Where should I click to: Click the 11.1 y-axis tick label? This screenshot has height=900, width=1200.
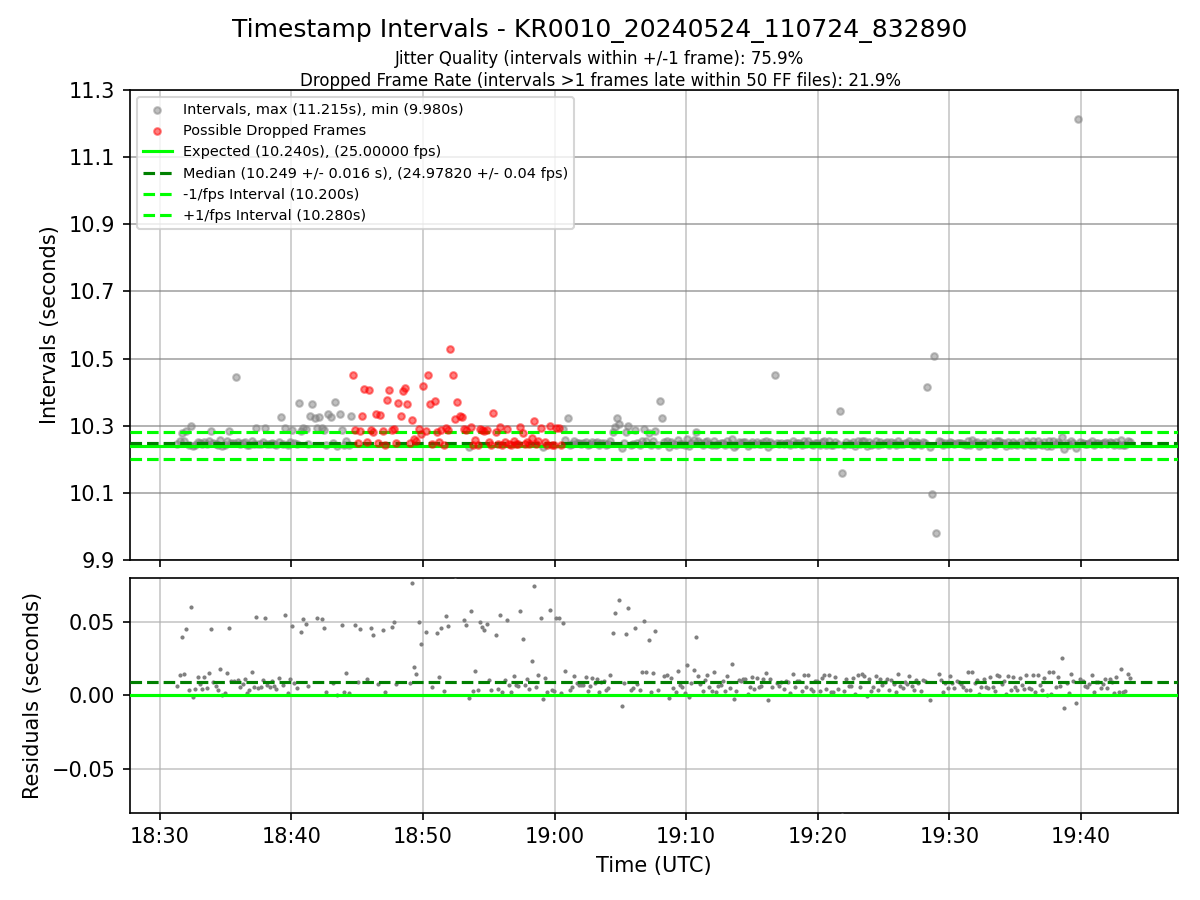(93, 158)
